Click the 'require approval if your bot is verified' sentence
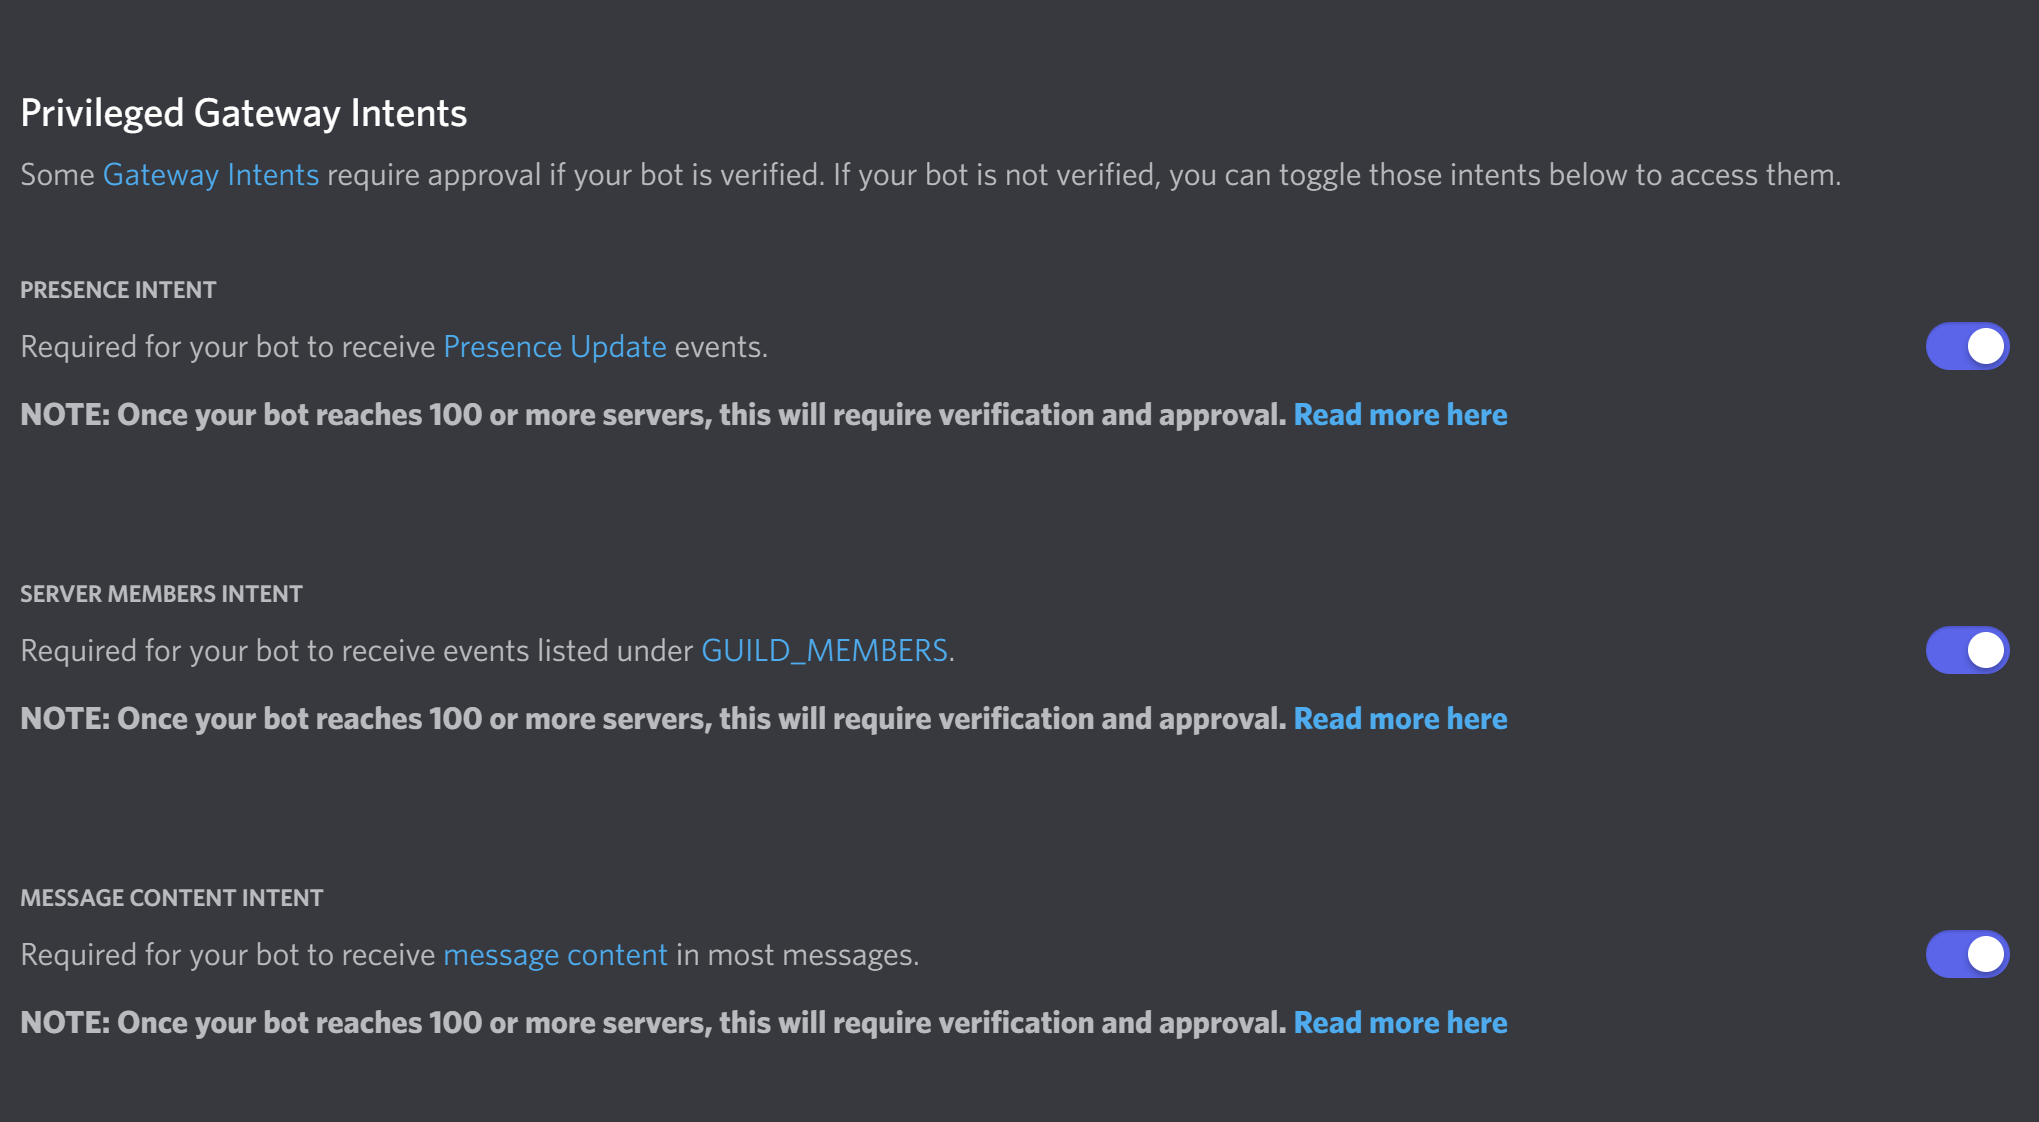The image size is (2039, 1122). click(x=576, y=175)
